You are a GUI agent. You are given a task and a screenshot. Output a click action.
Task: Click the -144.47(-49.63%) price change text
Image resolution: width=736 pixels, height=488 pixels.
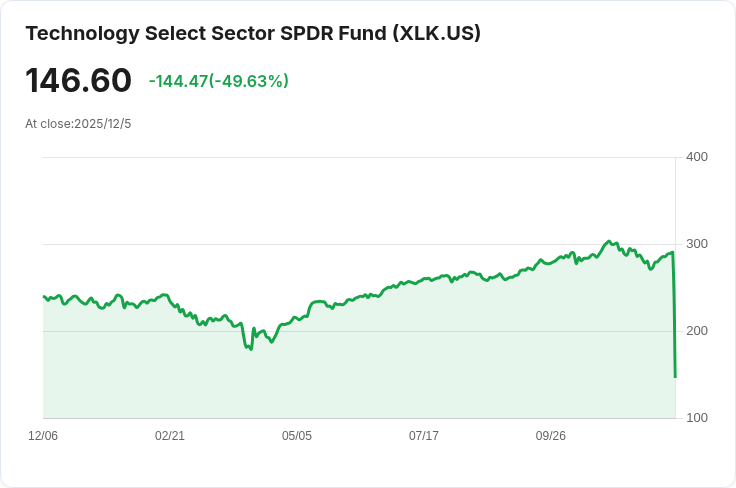pyautogui.click(x=218, y=81)
